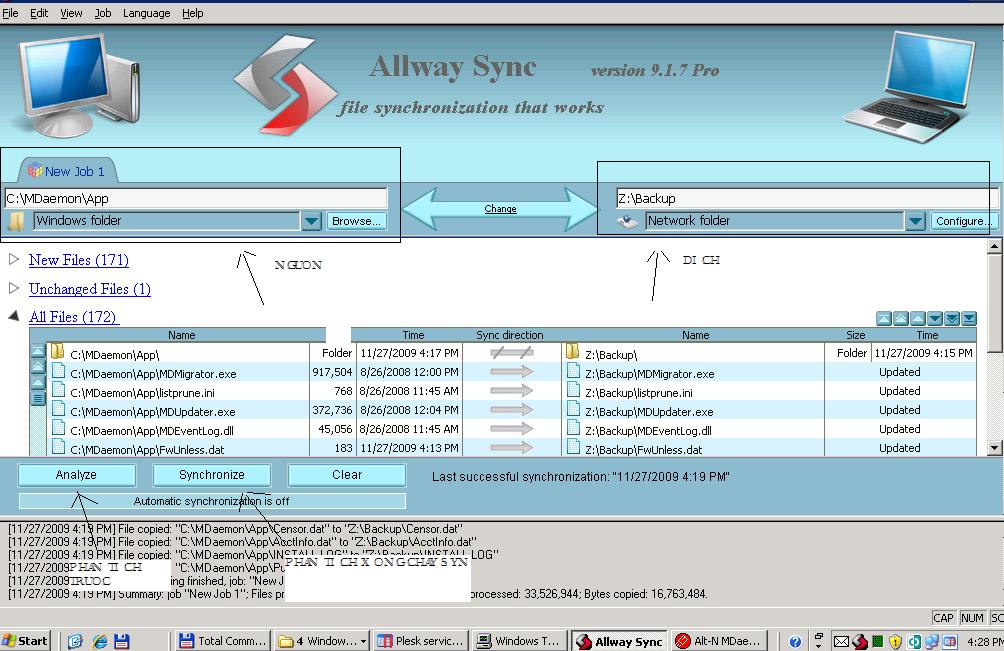
Task: Click sync direction arrow for MDUpdater.exe row
Action: [x=512, y=410]
